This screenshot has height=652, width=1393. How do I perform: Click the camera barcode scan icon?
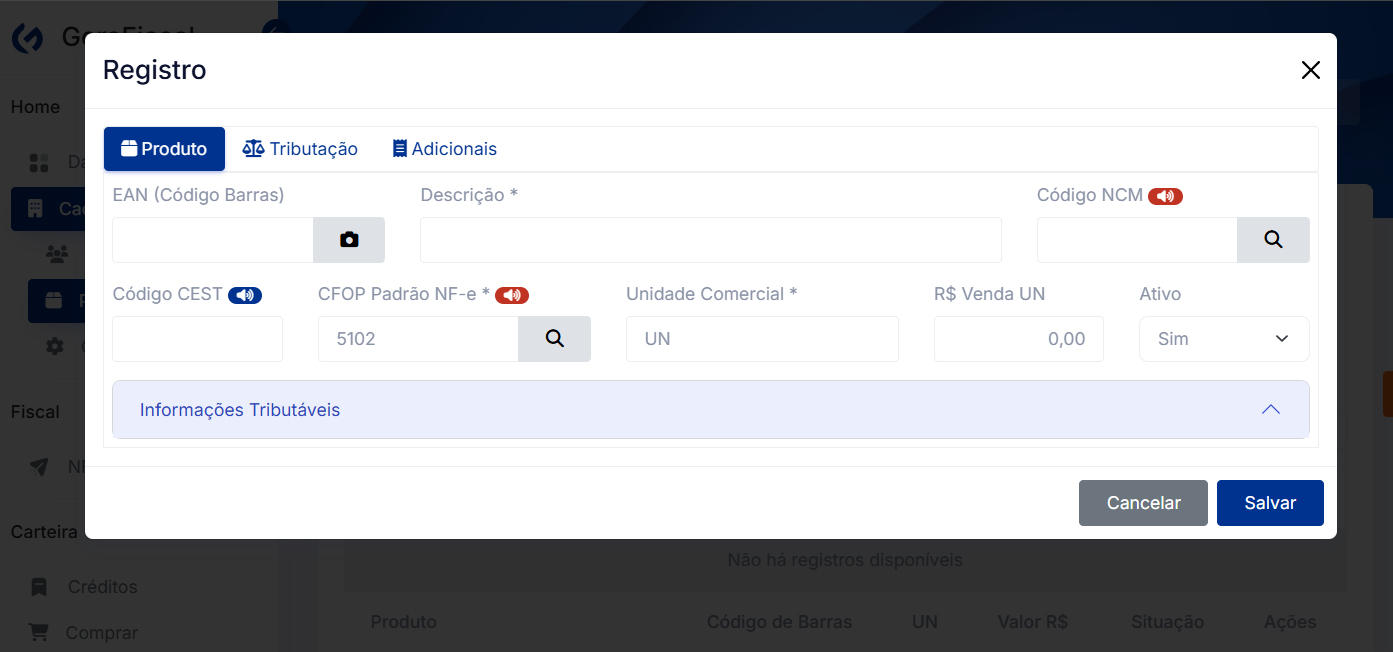click(348, 240)
